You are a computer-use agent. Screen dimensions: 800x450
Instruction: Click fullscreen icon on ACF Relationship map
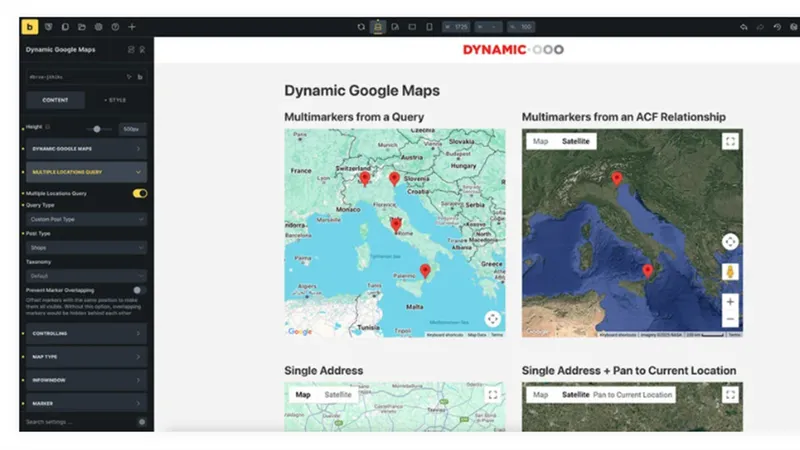click(x=730, y=141)
